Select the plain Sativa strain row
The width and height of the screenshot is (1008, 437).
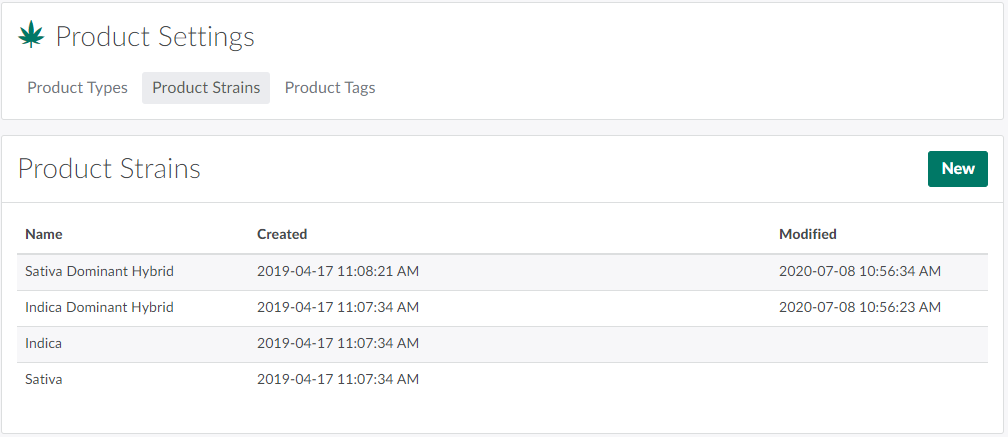click(x=43, y=379)
